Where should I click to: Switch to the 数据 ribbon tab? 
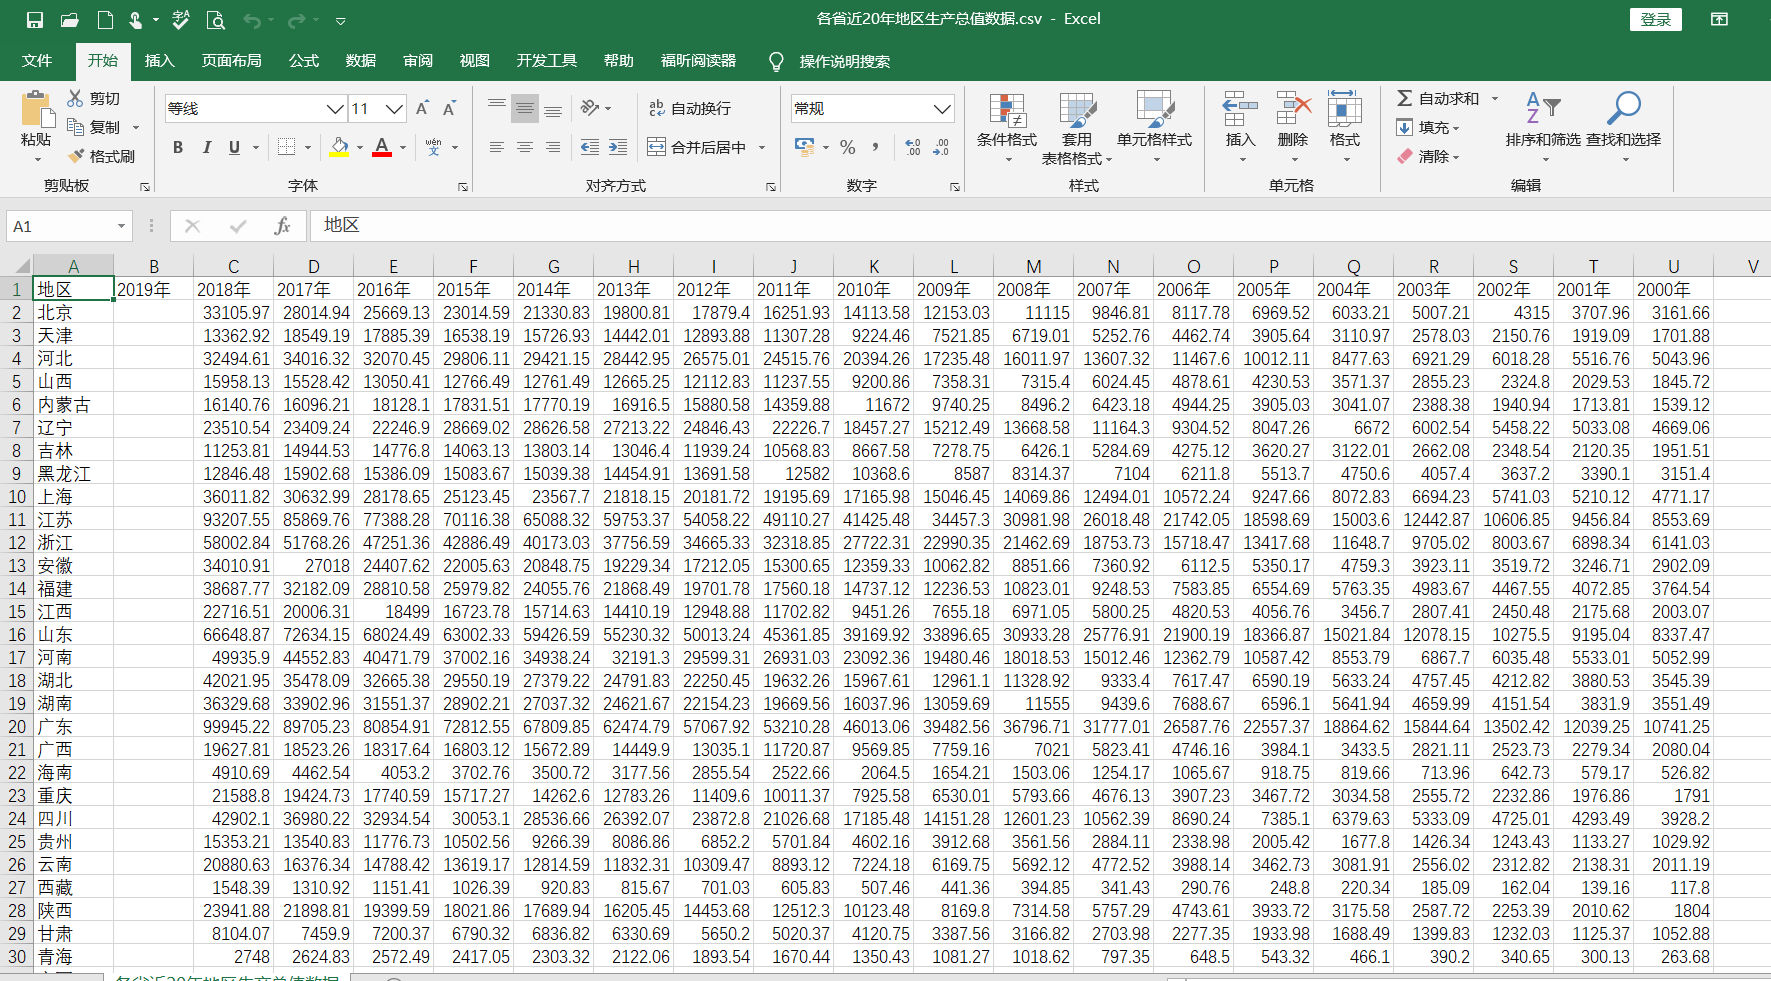[x=360, y=61]
